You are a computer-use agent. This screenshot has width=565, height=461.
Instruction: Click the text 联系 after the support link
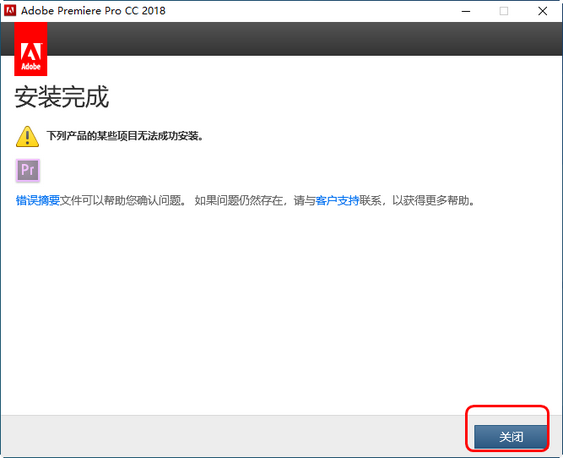pos(370,200)
